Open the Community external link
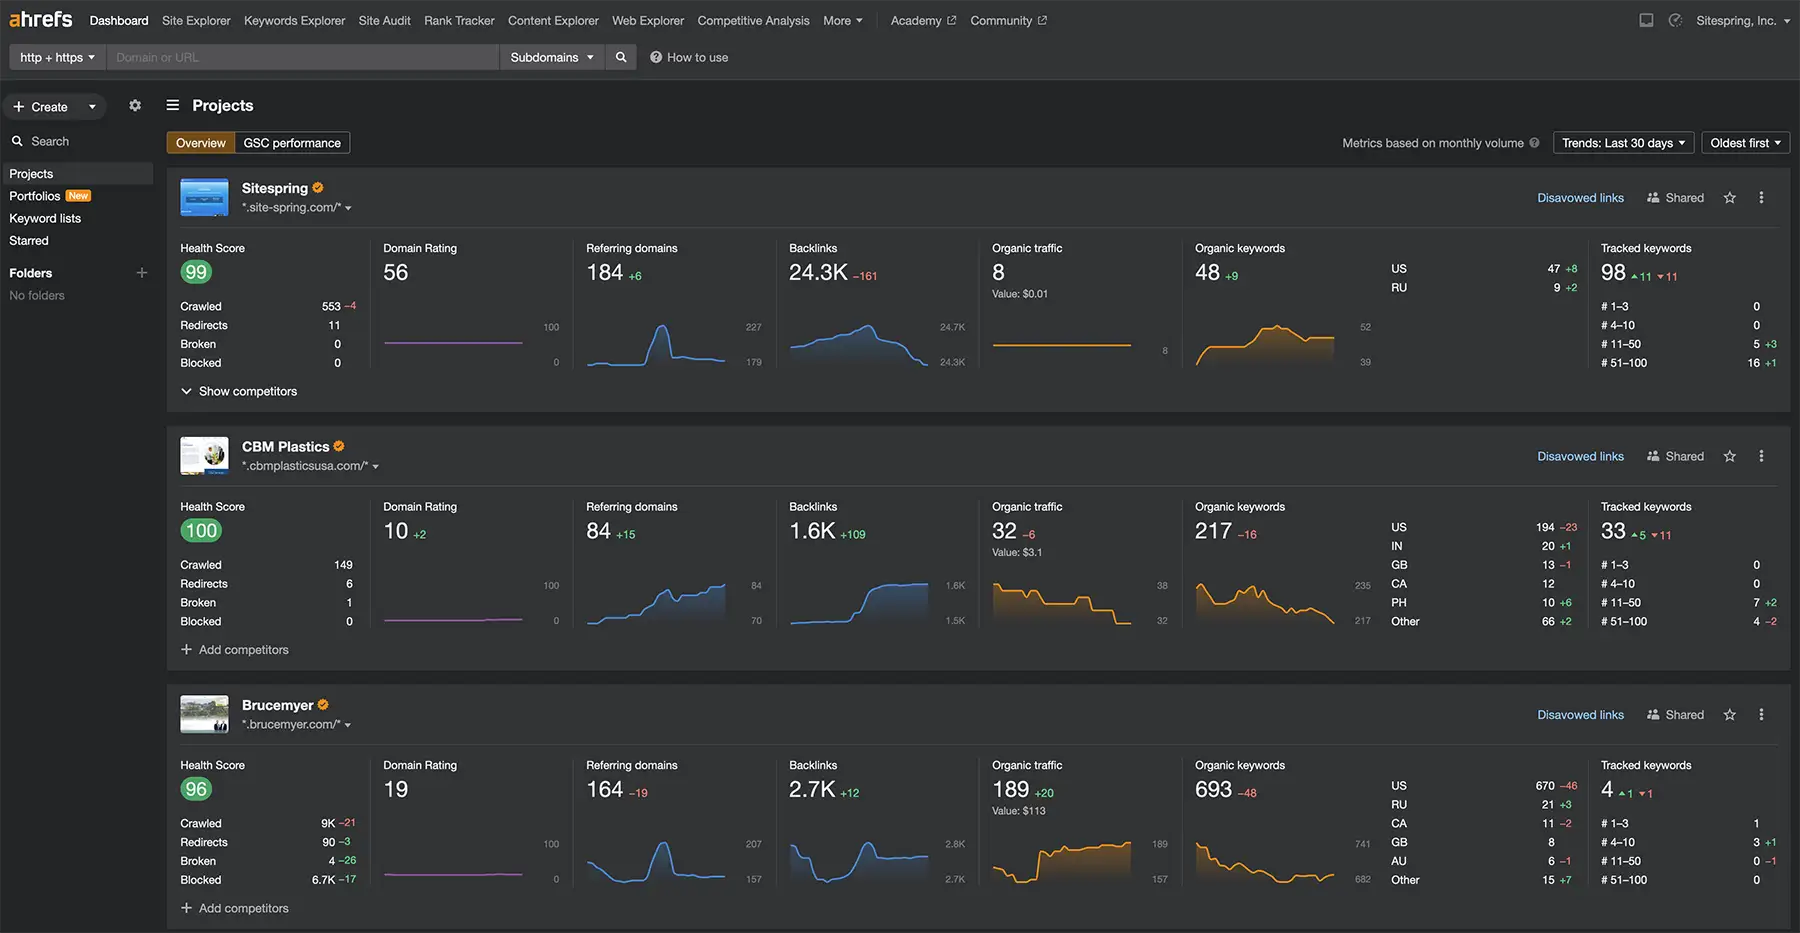This screenshot has height=933, width=1800. tap(1008, 20)
